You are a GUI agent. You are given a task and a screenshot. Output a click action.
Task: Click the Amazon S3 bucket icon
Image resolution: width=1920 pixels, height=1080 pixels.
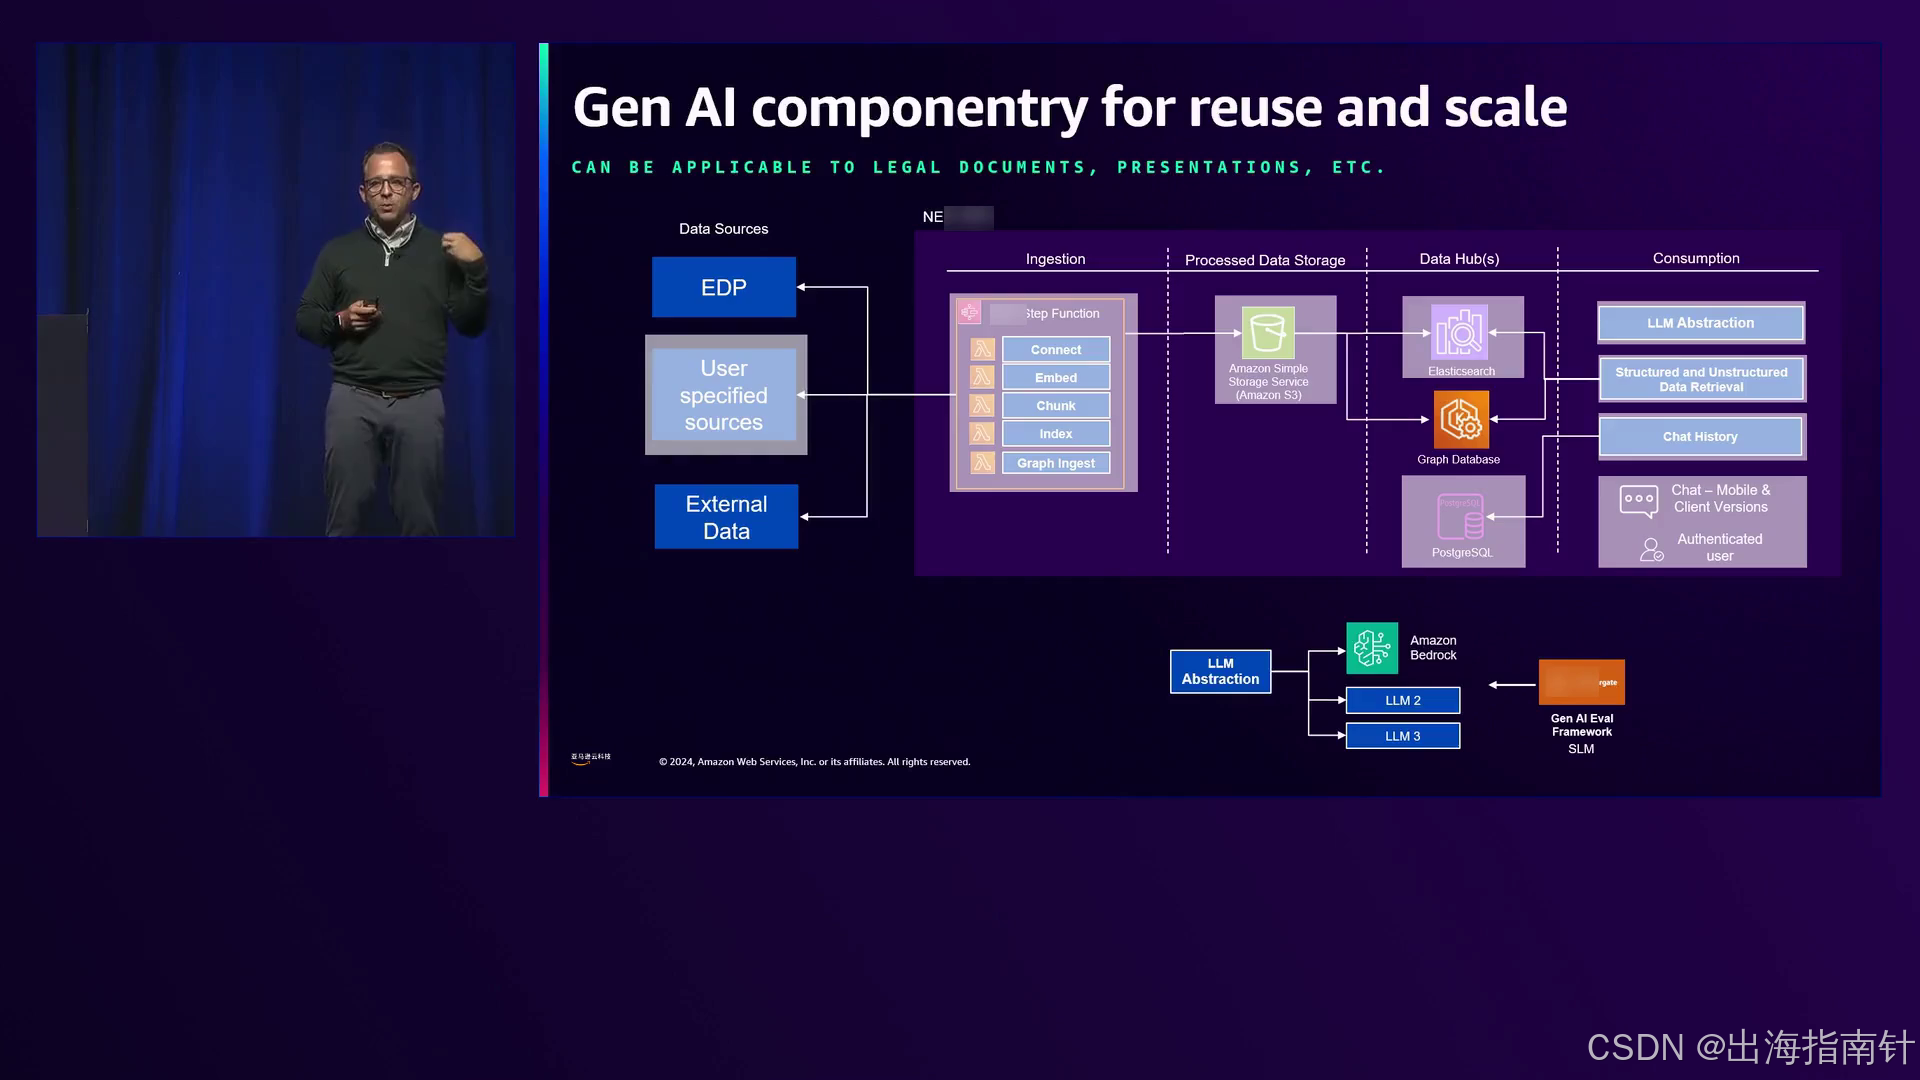click(x=1267, y=332)
